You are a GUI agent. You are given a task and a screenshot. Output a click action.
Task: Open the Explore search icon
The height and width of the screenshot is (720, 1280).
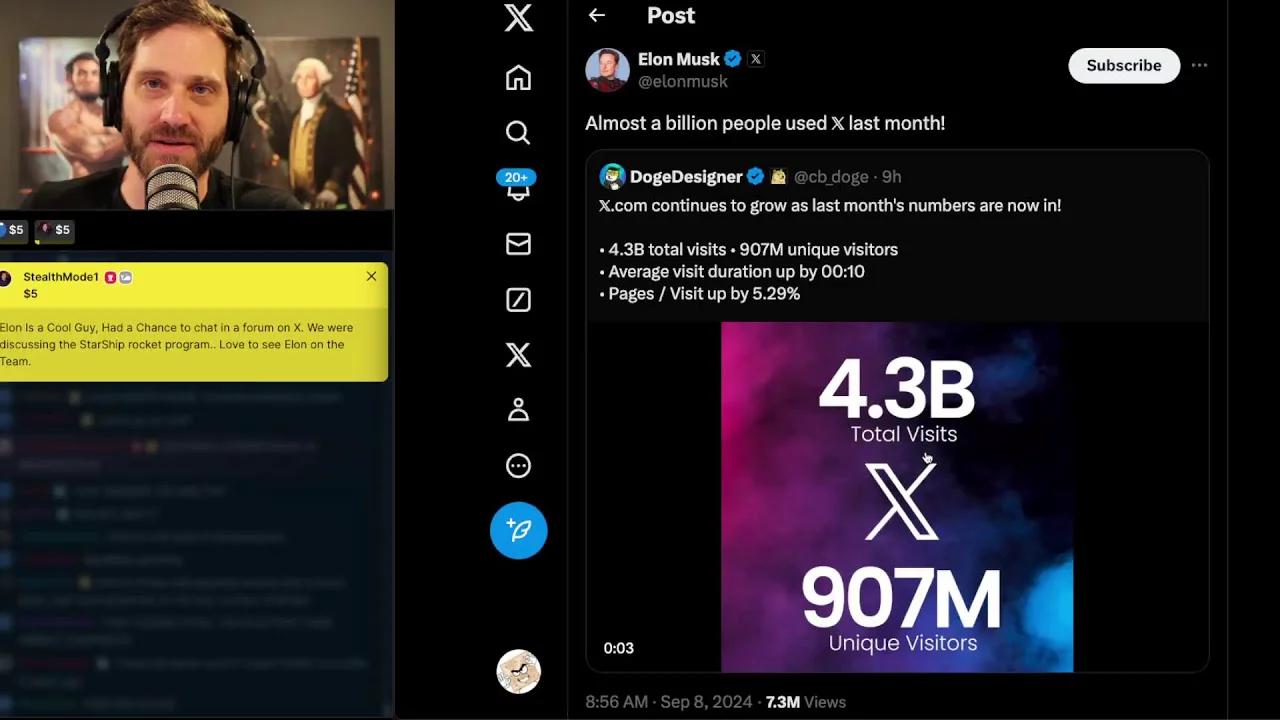pos(518,132)
